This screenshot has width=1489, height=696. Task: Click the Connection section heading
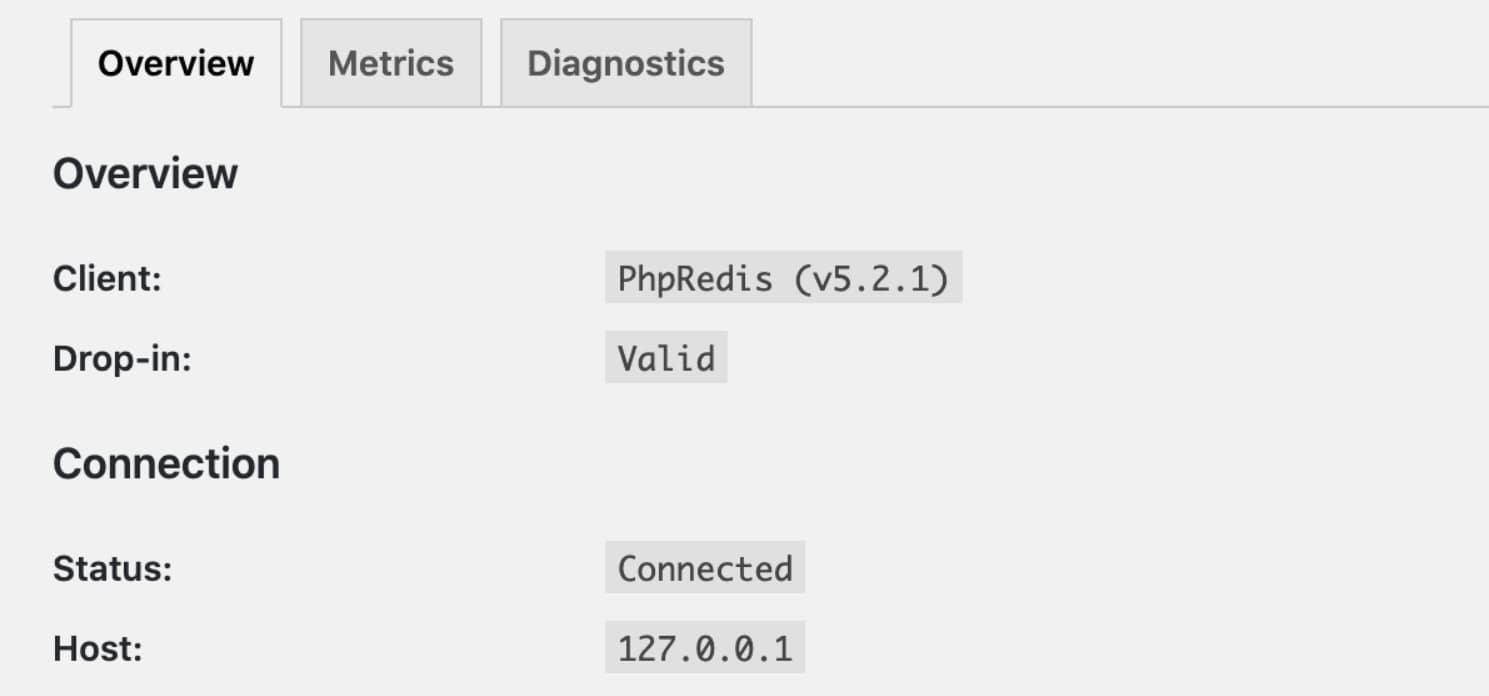pos(166,462)
